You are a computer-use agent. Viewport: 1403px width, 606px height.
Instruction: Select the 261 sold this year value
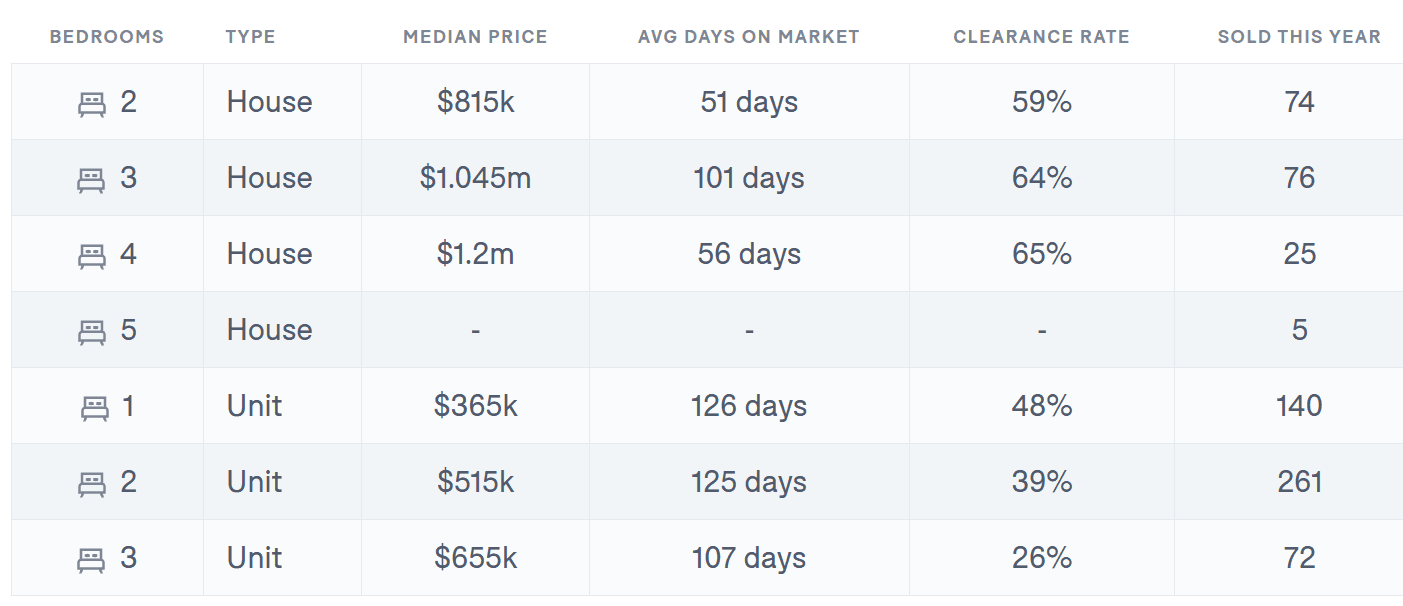point(1300,482)
